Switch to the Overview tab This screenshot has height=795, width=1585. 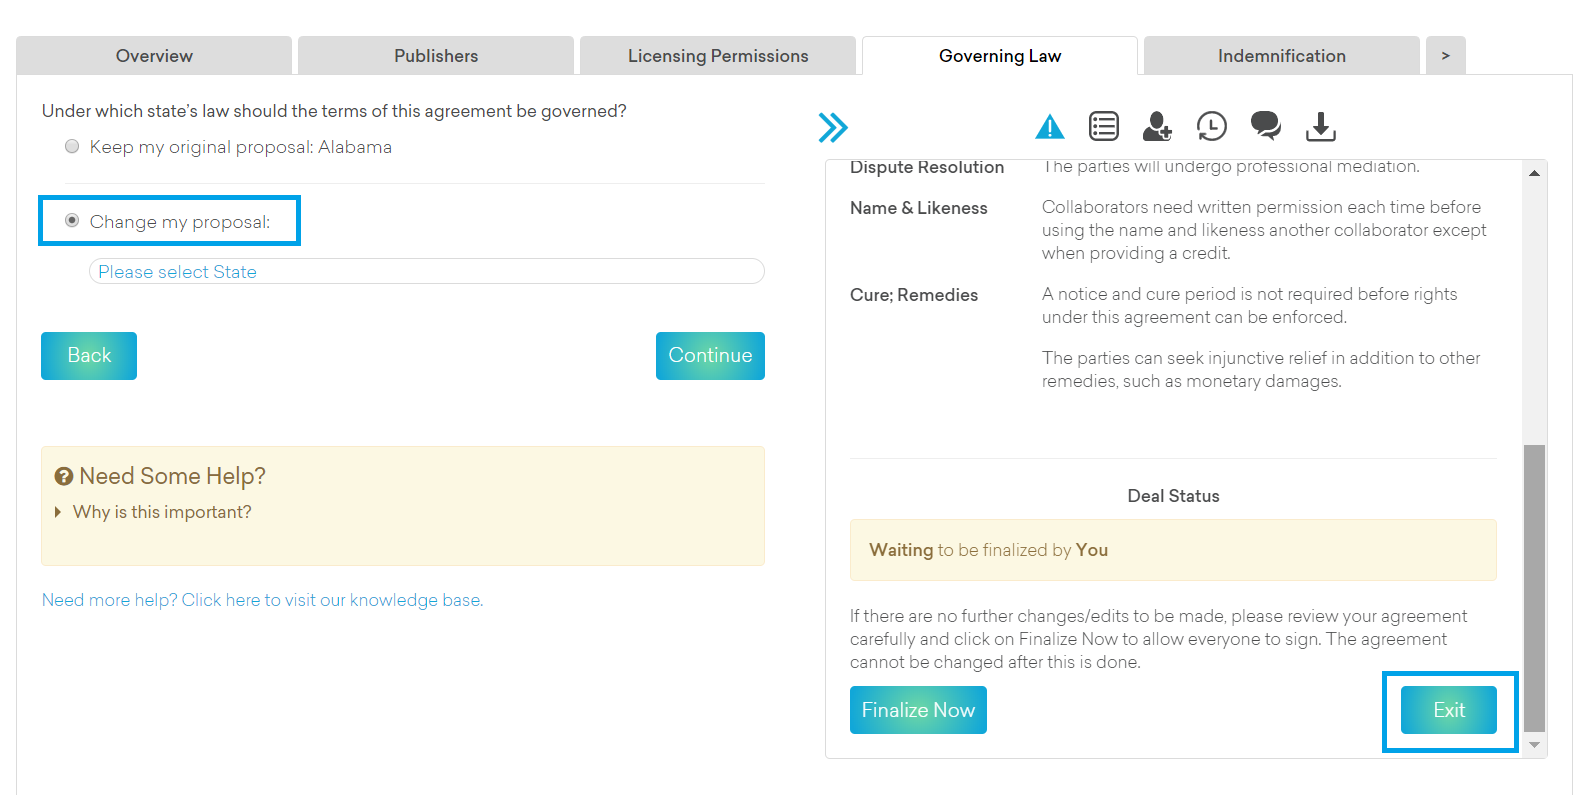(x=154, y=56)
